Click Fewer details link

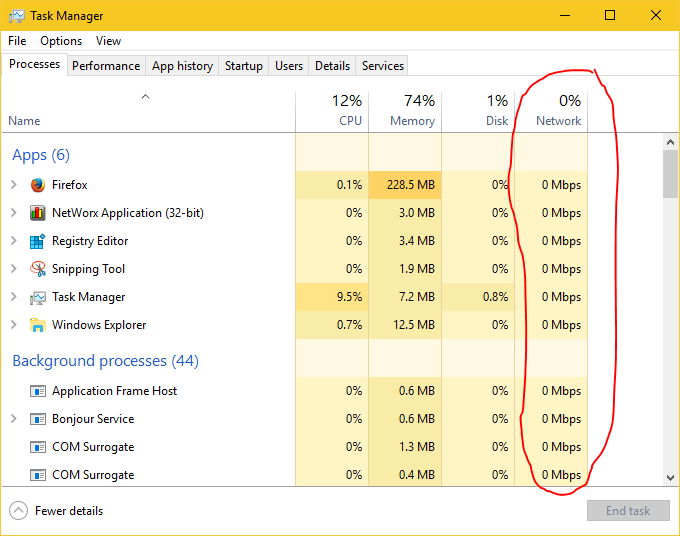tap(69, 511)
